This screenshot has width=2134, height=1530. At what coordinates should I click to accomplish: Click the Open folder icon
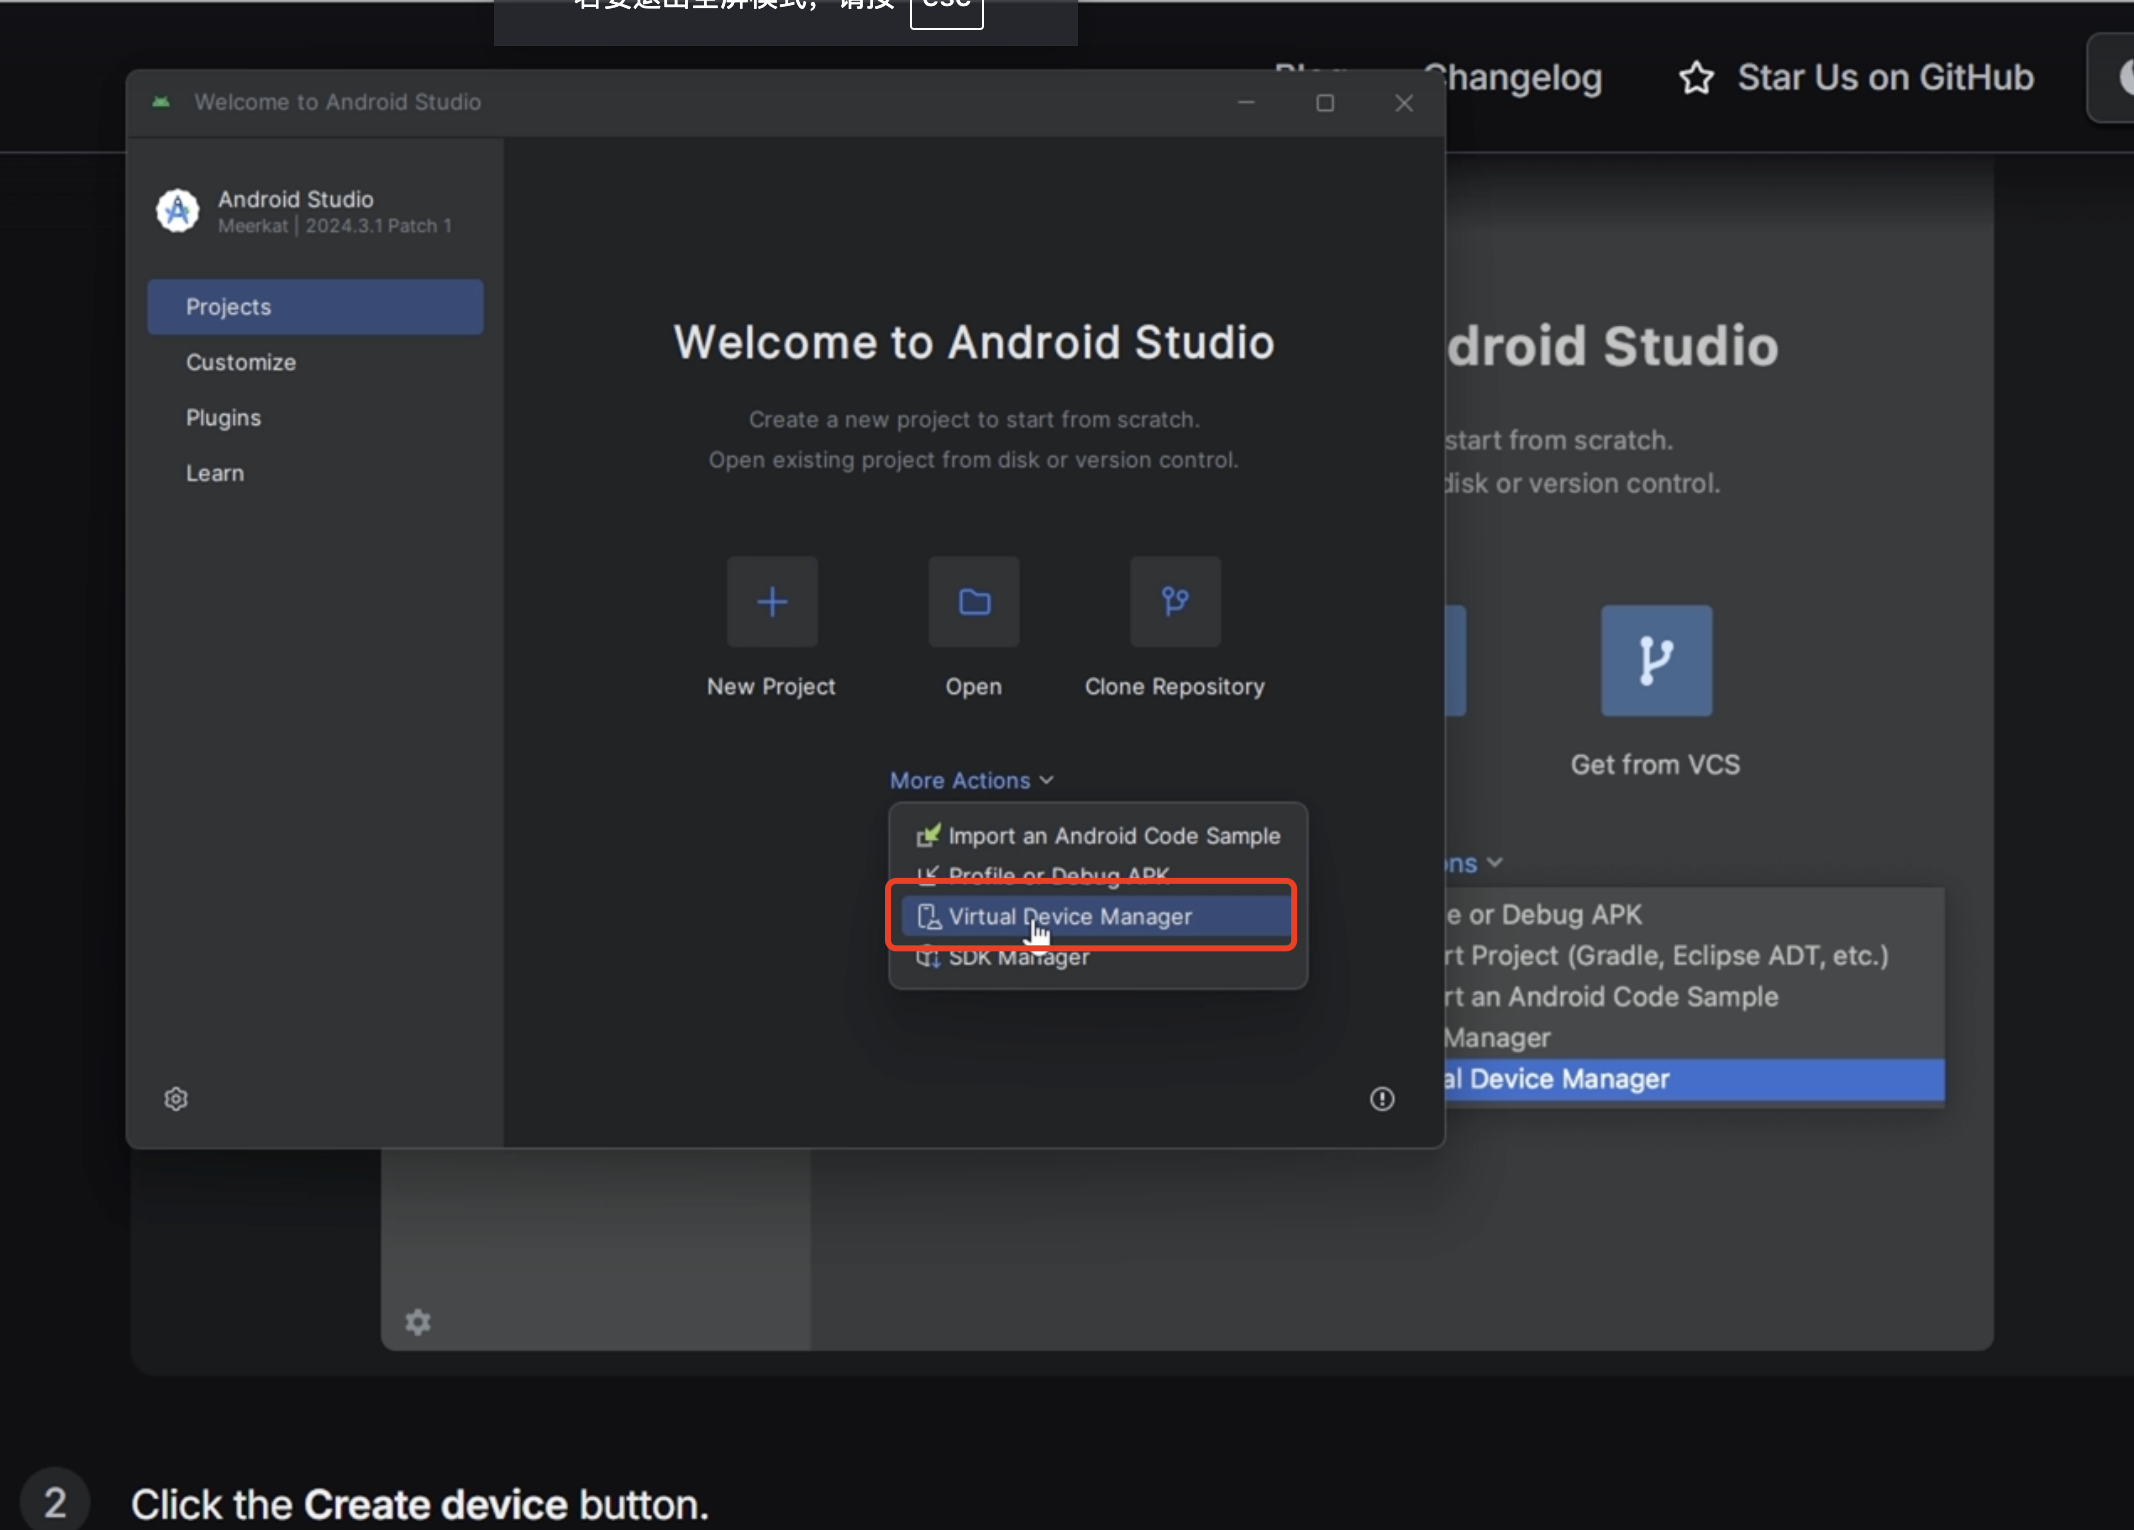tap(974, 602)
